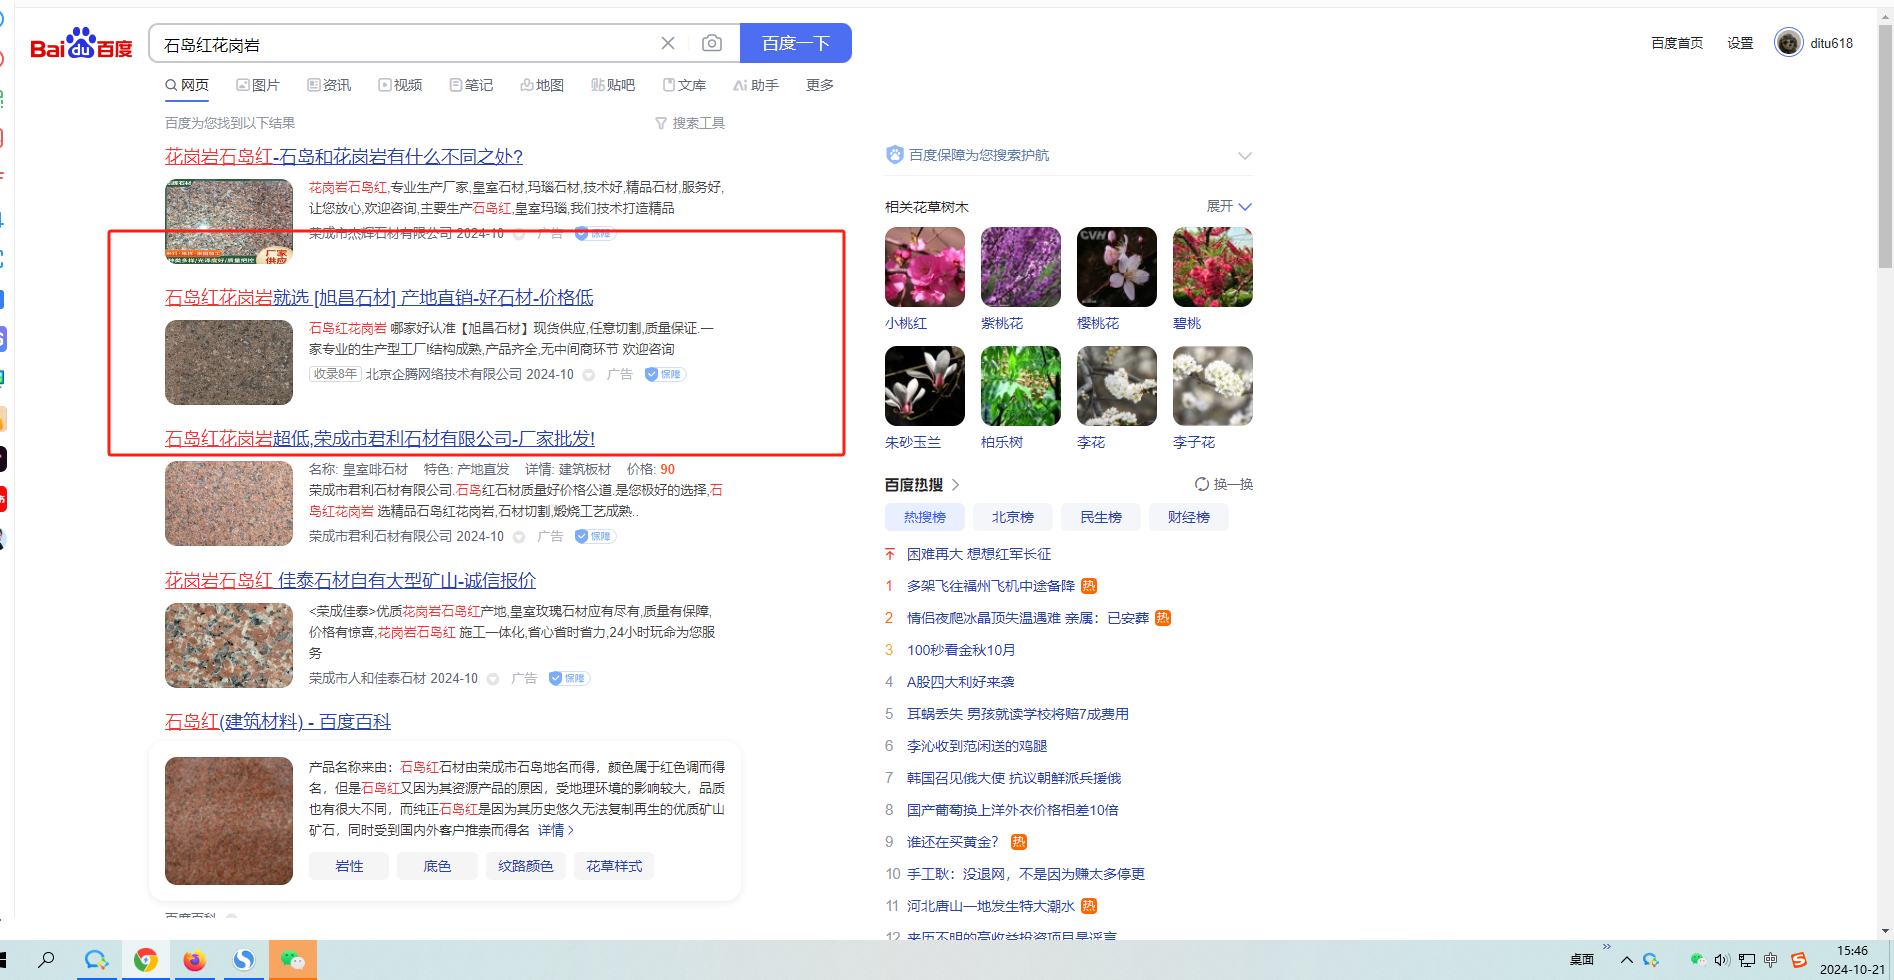The width and height of the screenshot is (1894, 980).
Task: Open the 旭昌石材 granite result thumbnail
Action: point(229,362)
